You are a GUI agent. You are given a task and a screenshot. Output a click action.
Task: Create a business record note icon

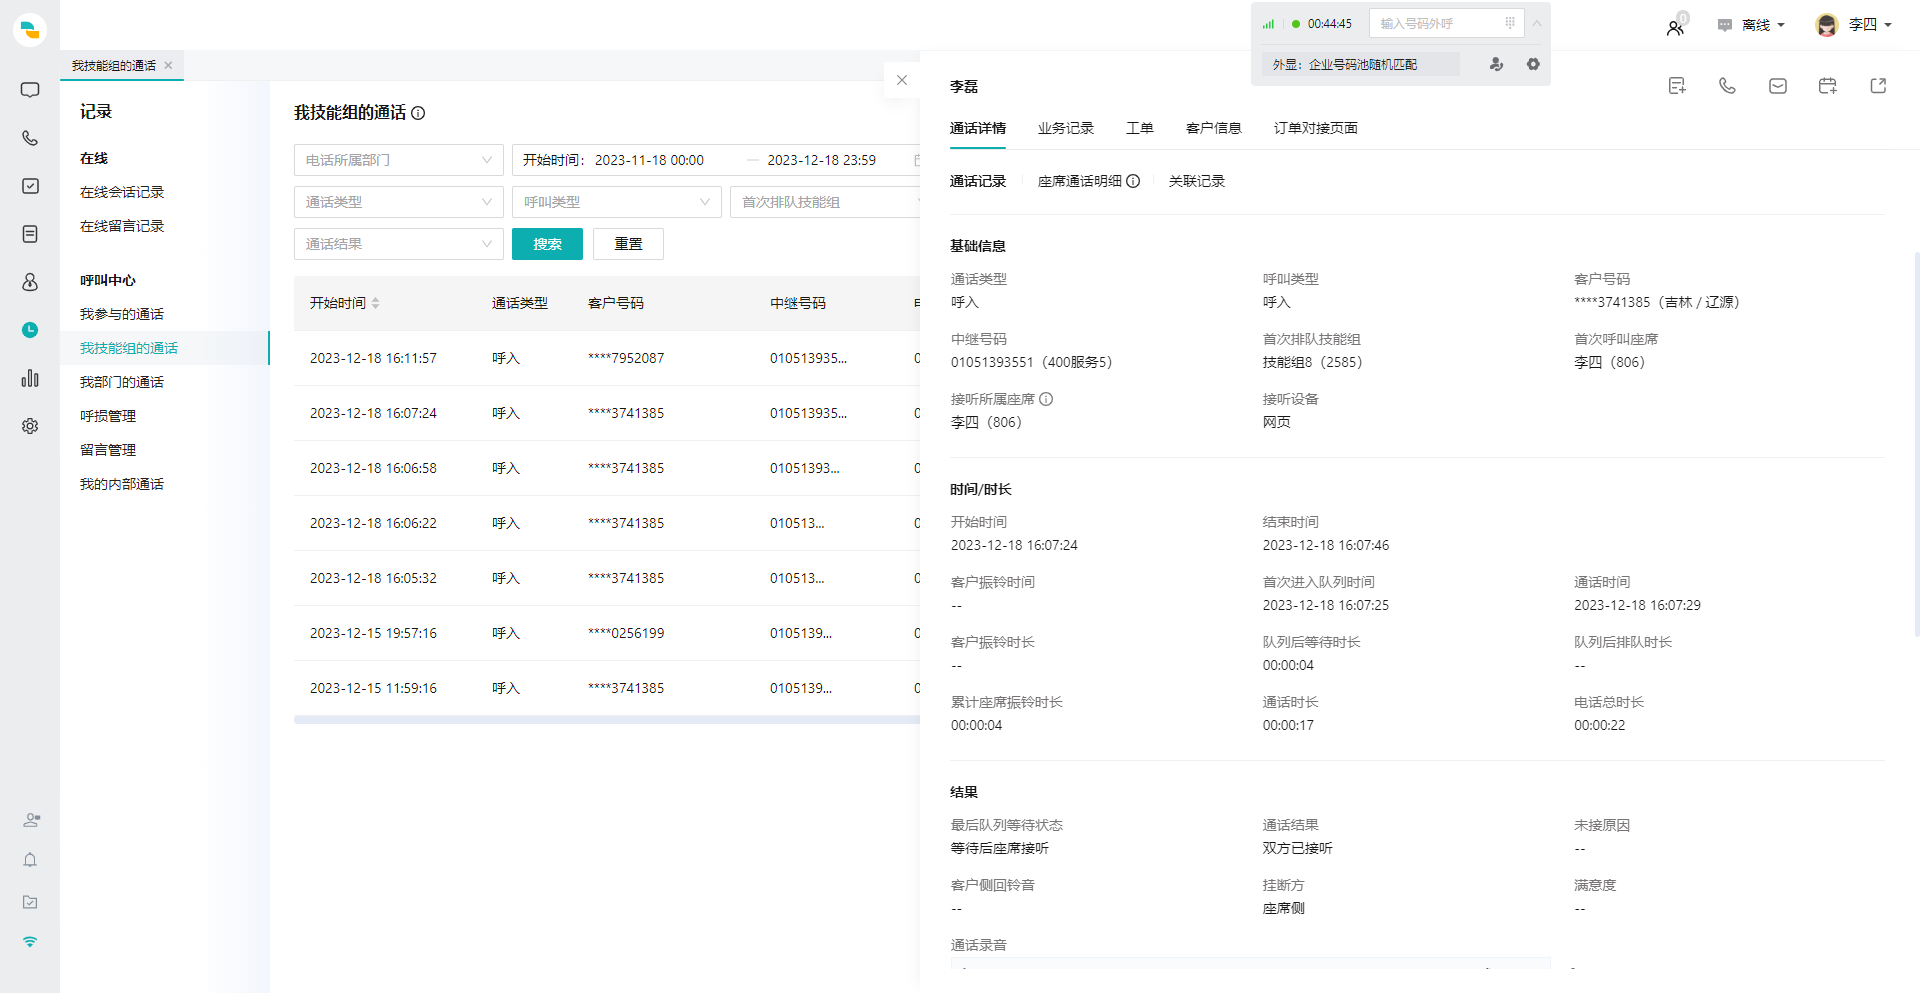(1677, 86)
